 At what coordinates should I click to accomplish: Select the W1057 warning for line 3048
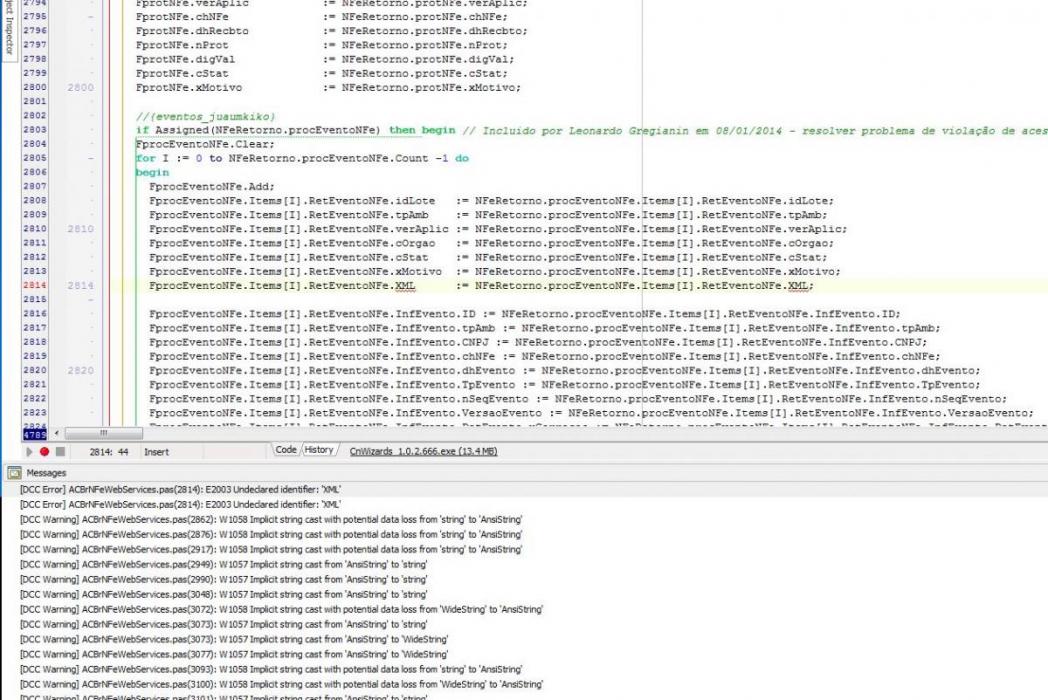tap(224, 594)
